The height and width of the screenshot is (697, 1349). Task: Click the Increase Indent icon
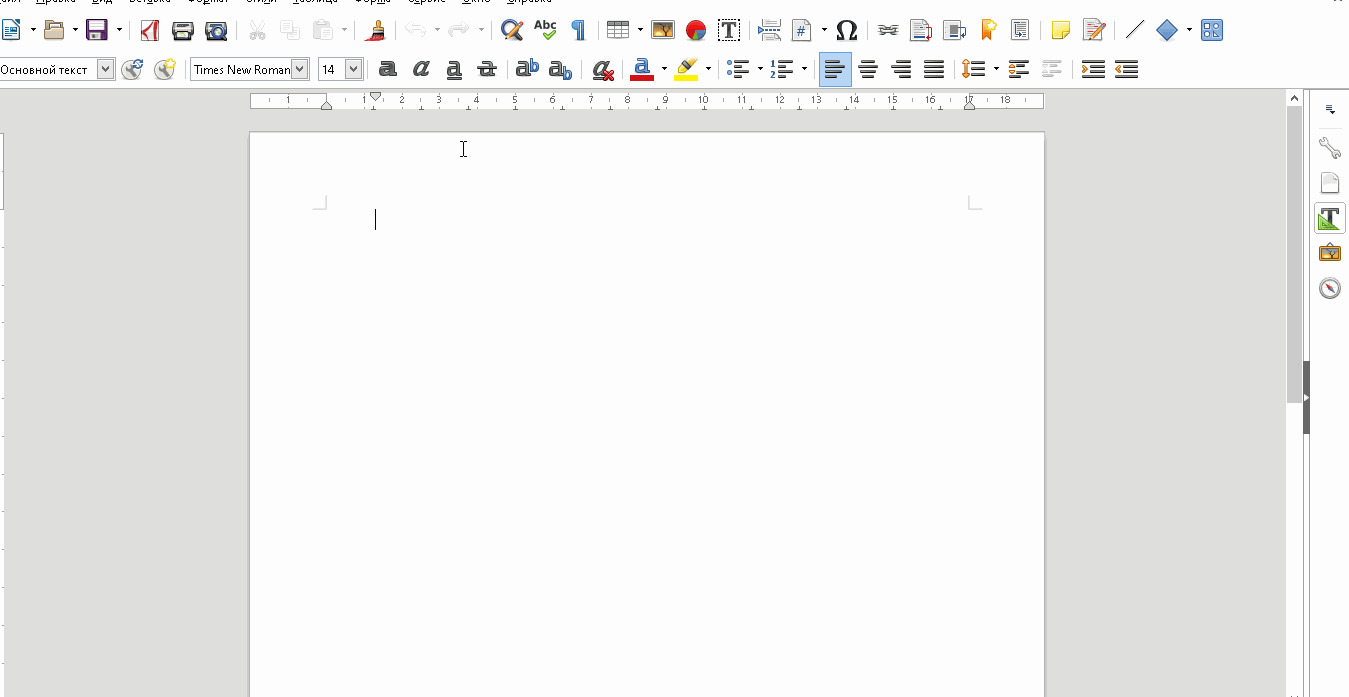tap(1093, 69)
